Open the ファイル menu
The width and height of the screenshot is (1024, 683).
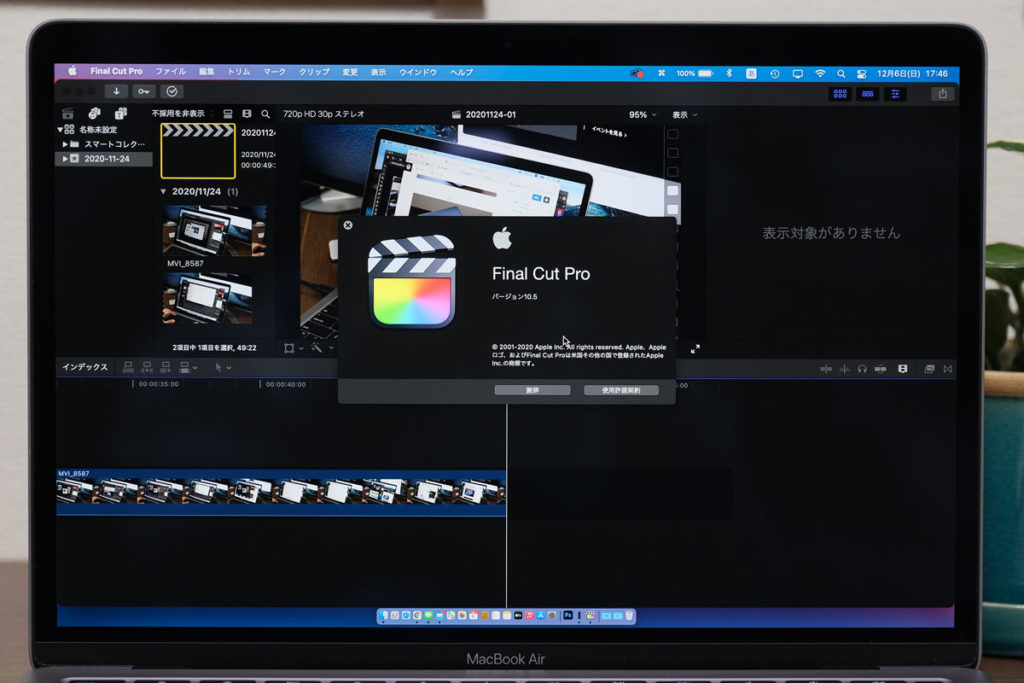coord(170,72)
